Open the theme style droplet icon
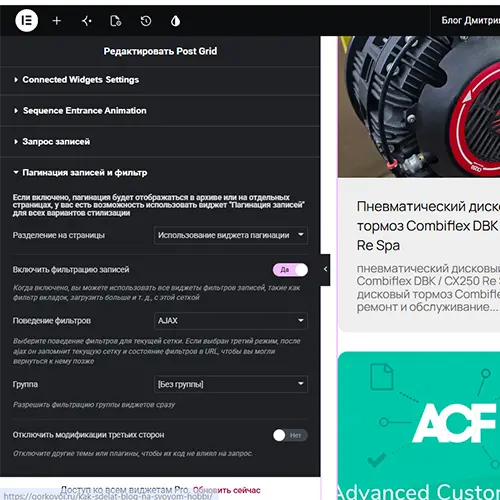Image resolution: width=500 pixels, height=500 pixels. click(x=175, y=21)
